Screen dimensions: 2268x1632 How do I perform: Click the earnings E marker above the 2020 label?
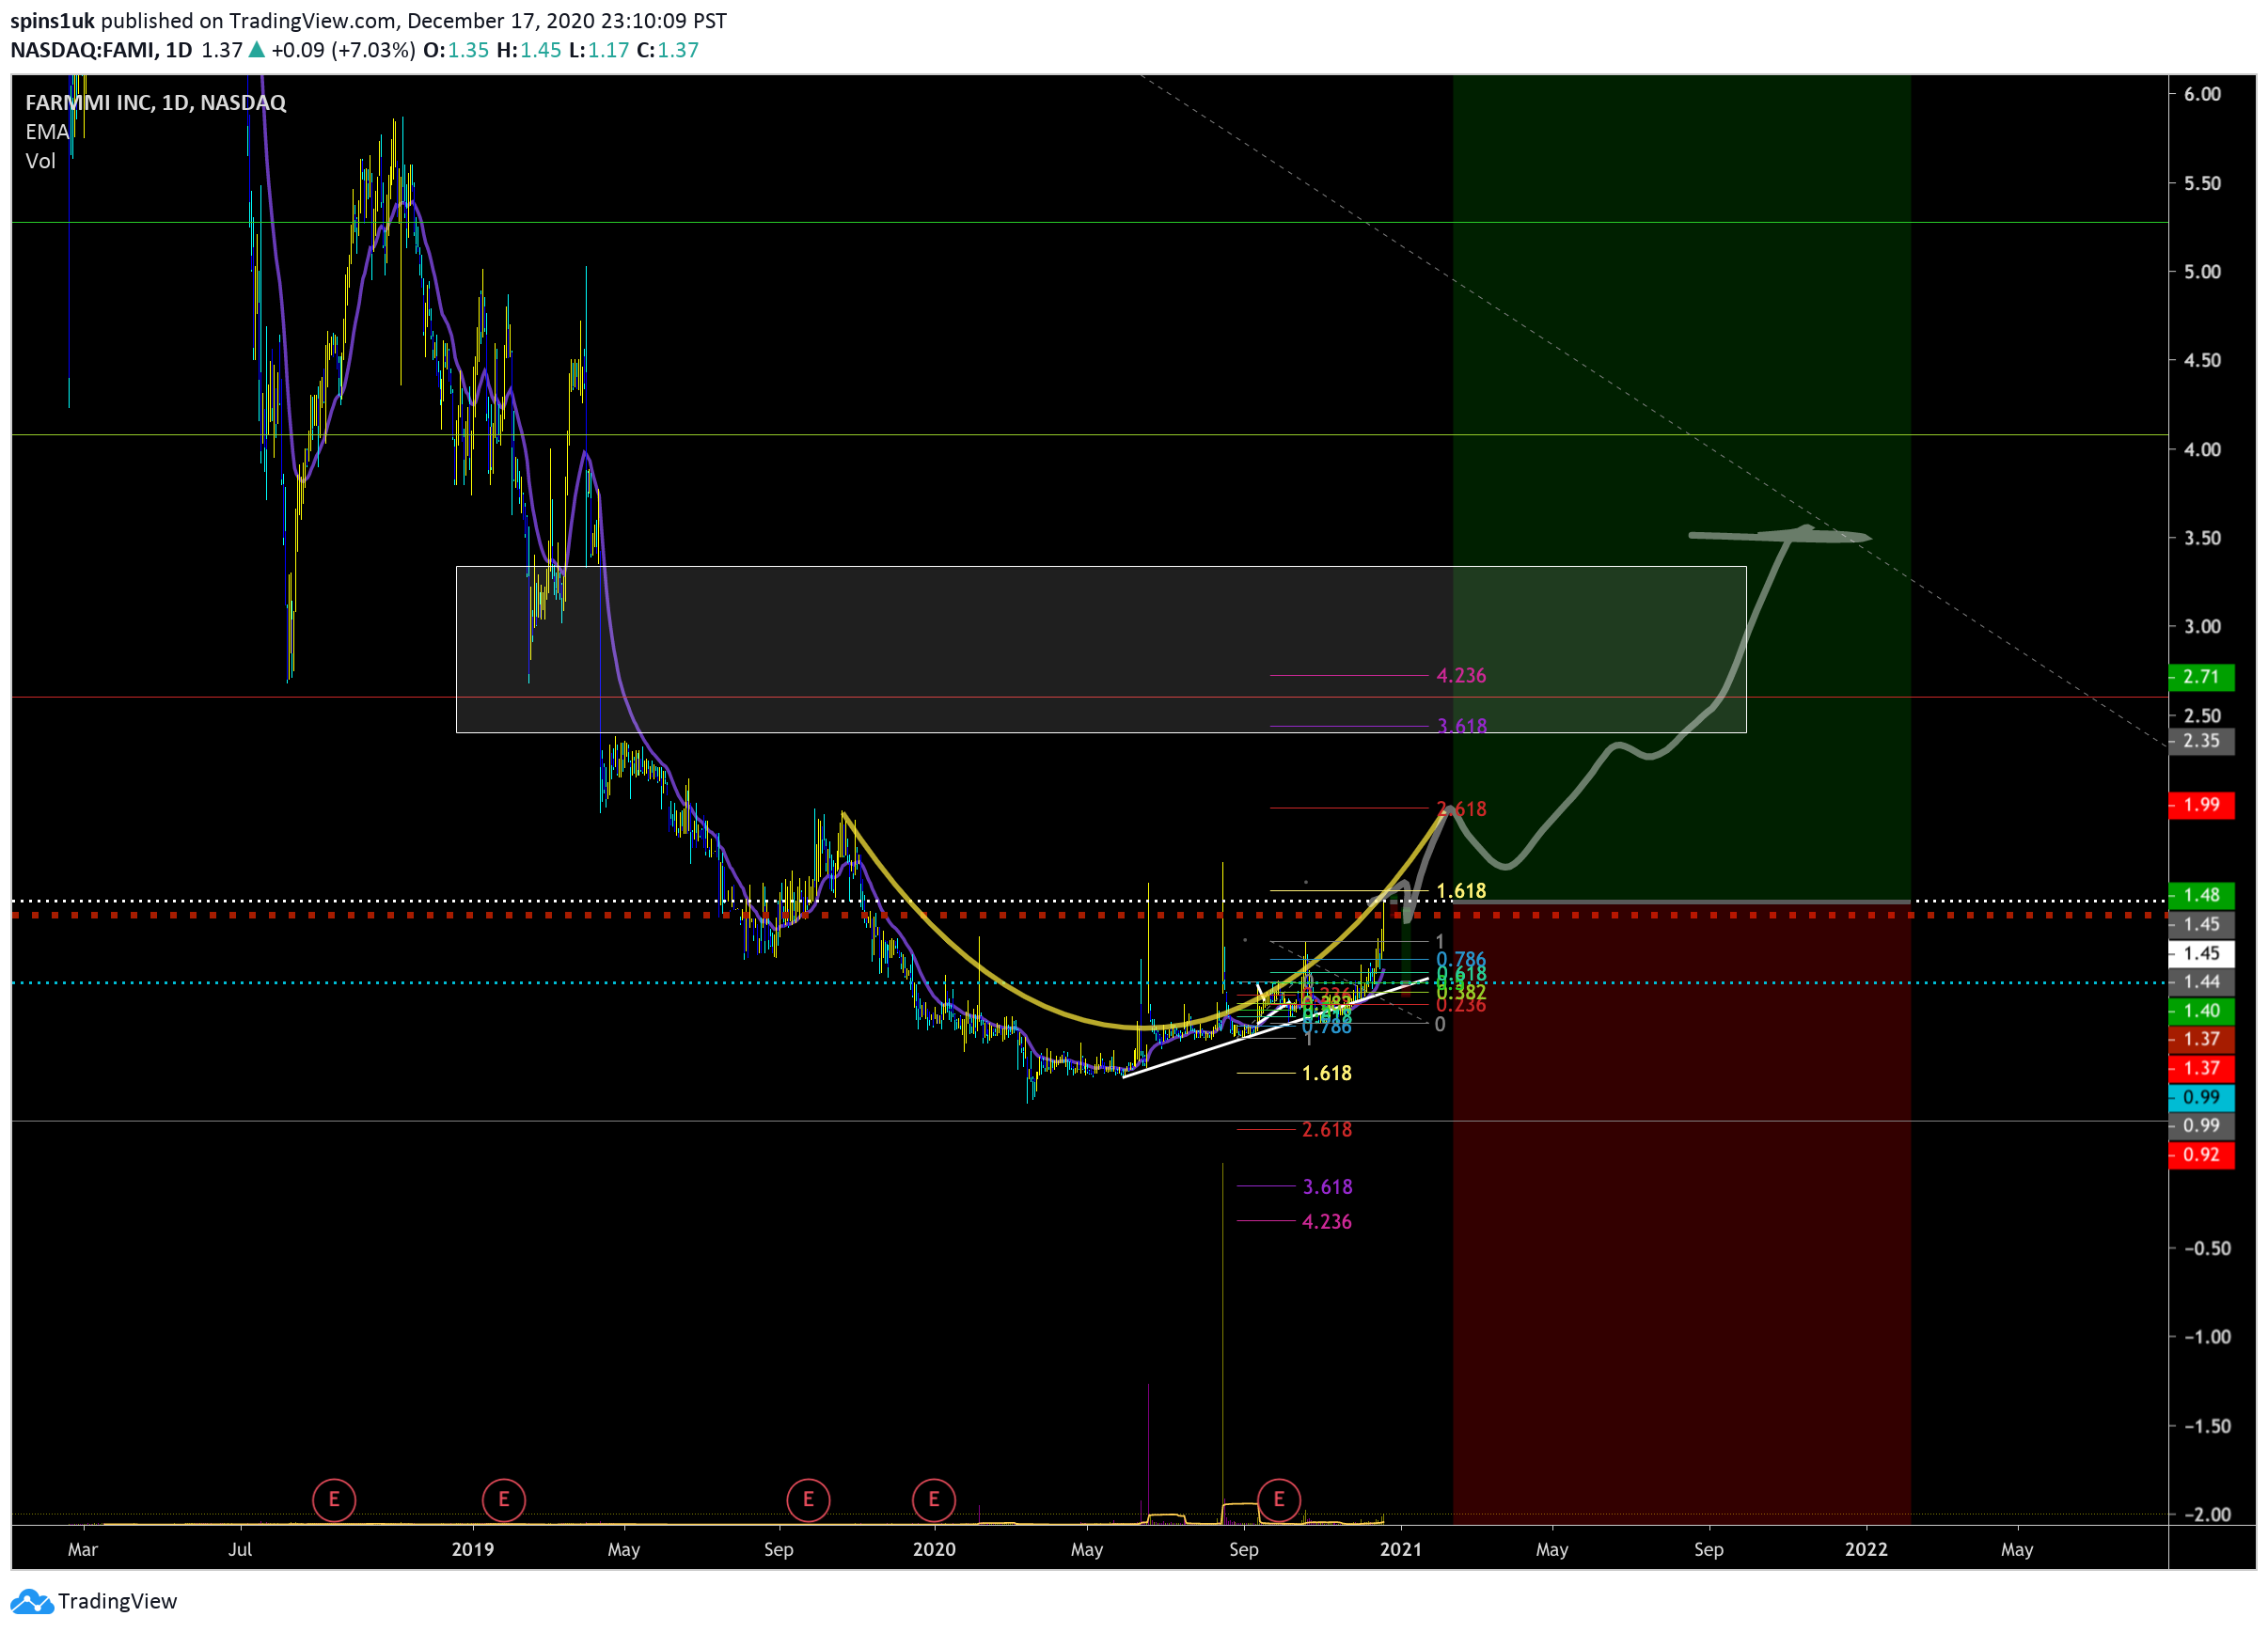(933, 1499)
